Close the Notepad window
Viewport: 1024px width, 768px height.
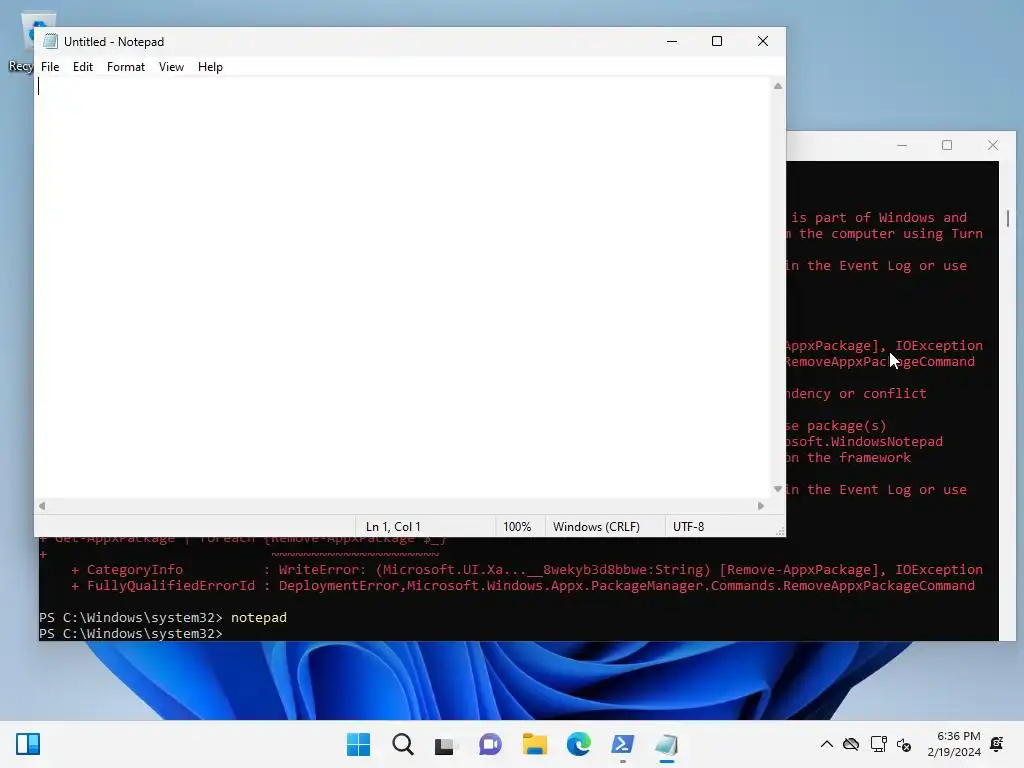click(763, 41)
